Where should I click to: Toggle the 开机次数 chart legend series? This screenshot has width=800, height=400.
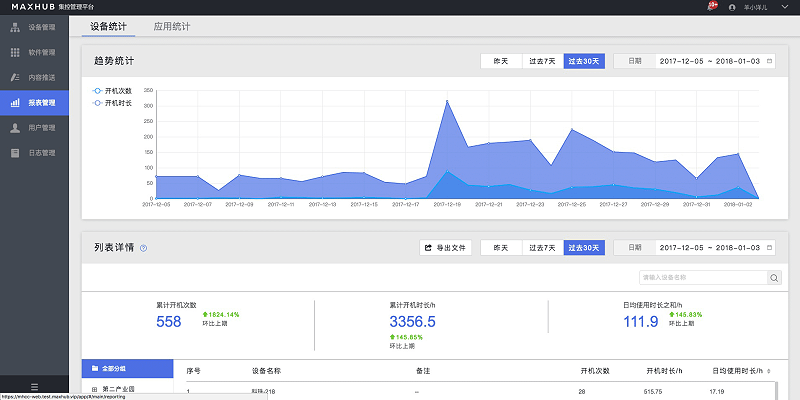tap(112, 91)
